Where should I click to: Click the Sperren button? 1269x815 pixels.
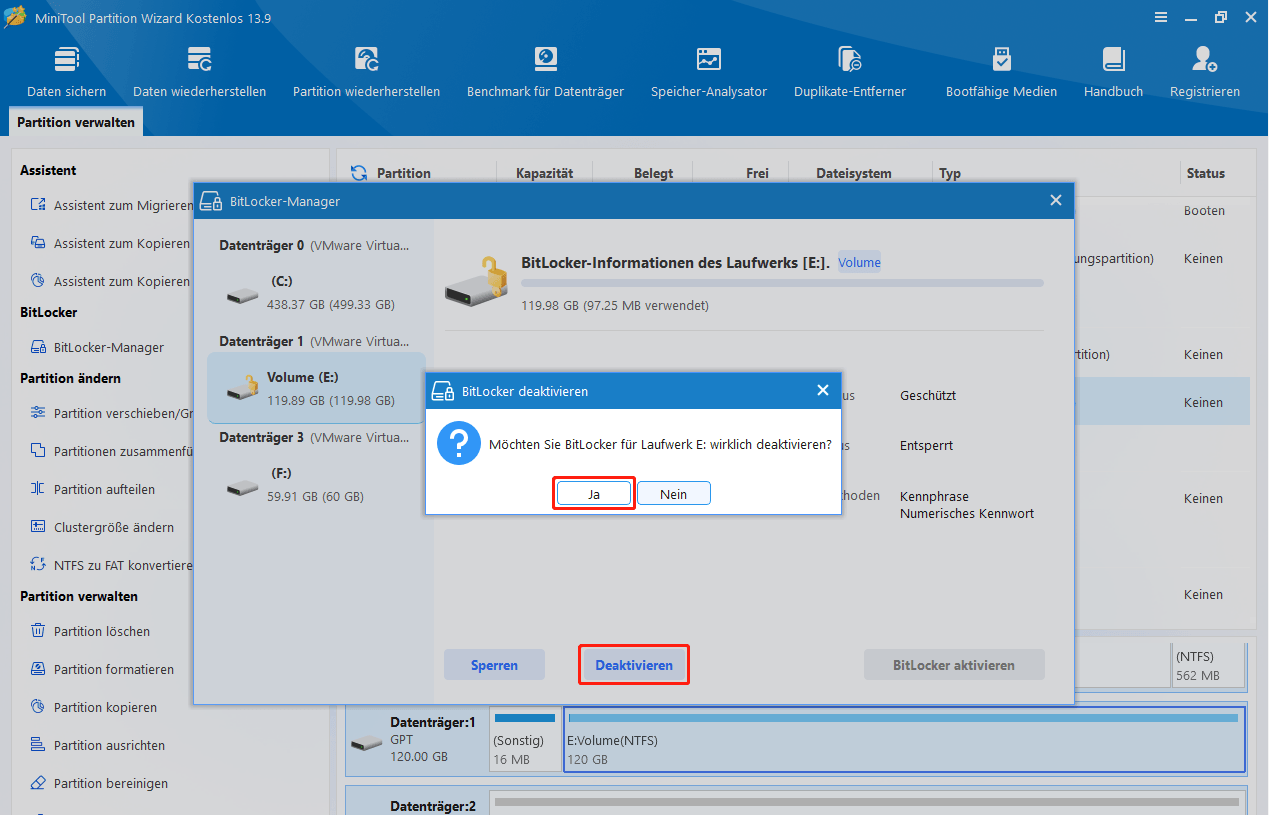click(494, 665)
